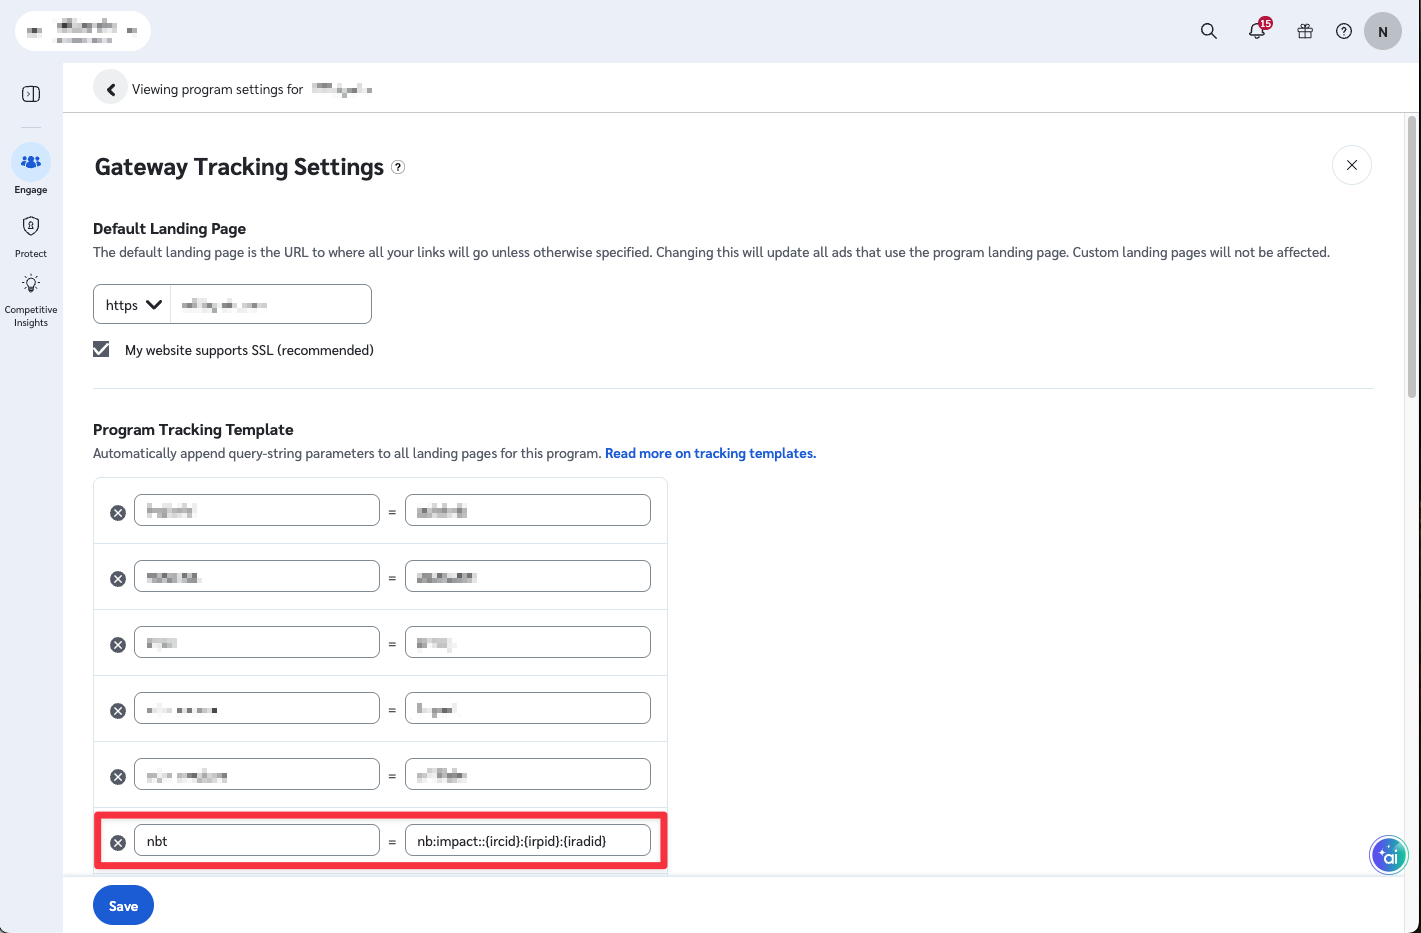Click the Default Landing Page heading
The height and width of the screenshot is (933, 1421).
(169, 228)
